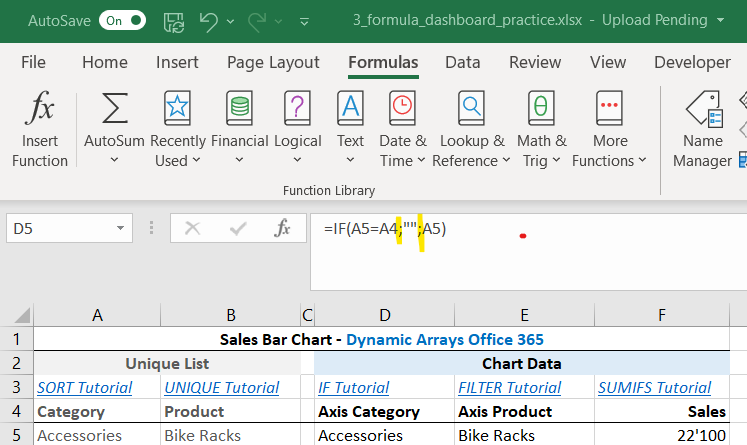
Task: Select column D header
Action: tap(384, 315)
